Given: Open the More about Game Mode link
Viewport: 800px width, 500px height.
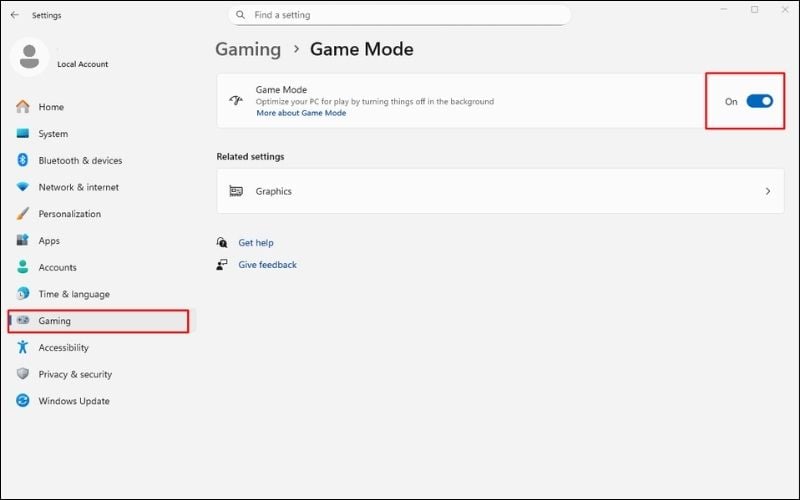Looking at the screenshot, I should point(301,113).
